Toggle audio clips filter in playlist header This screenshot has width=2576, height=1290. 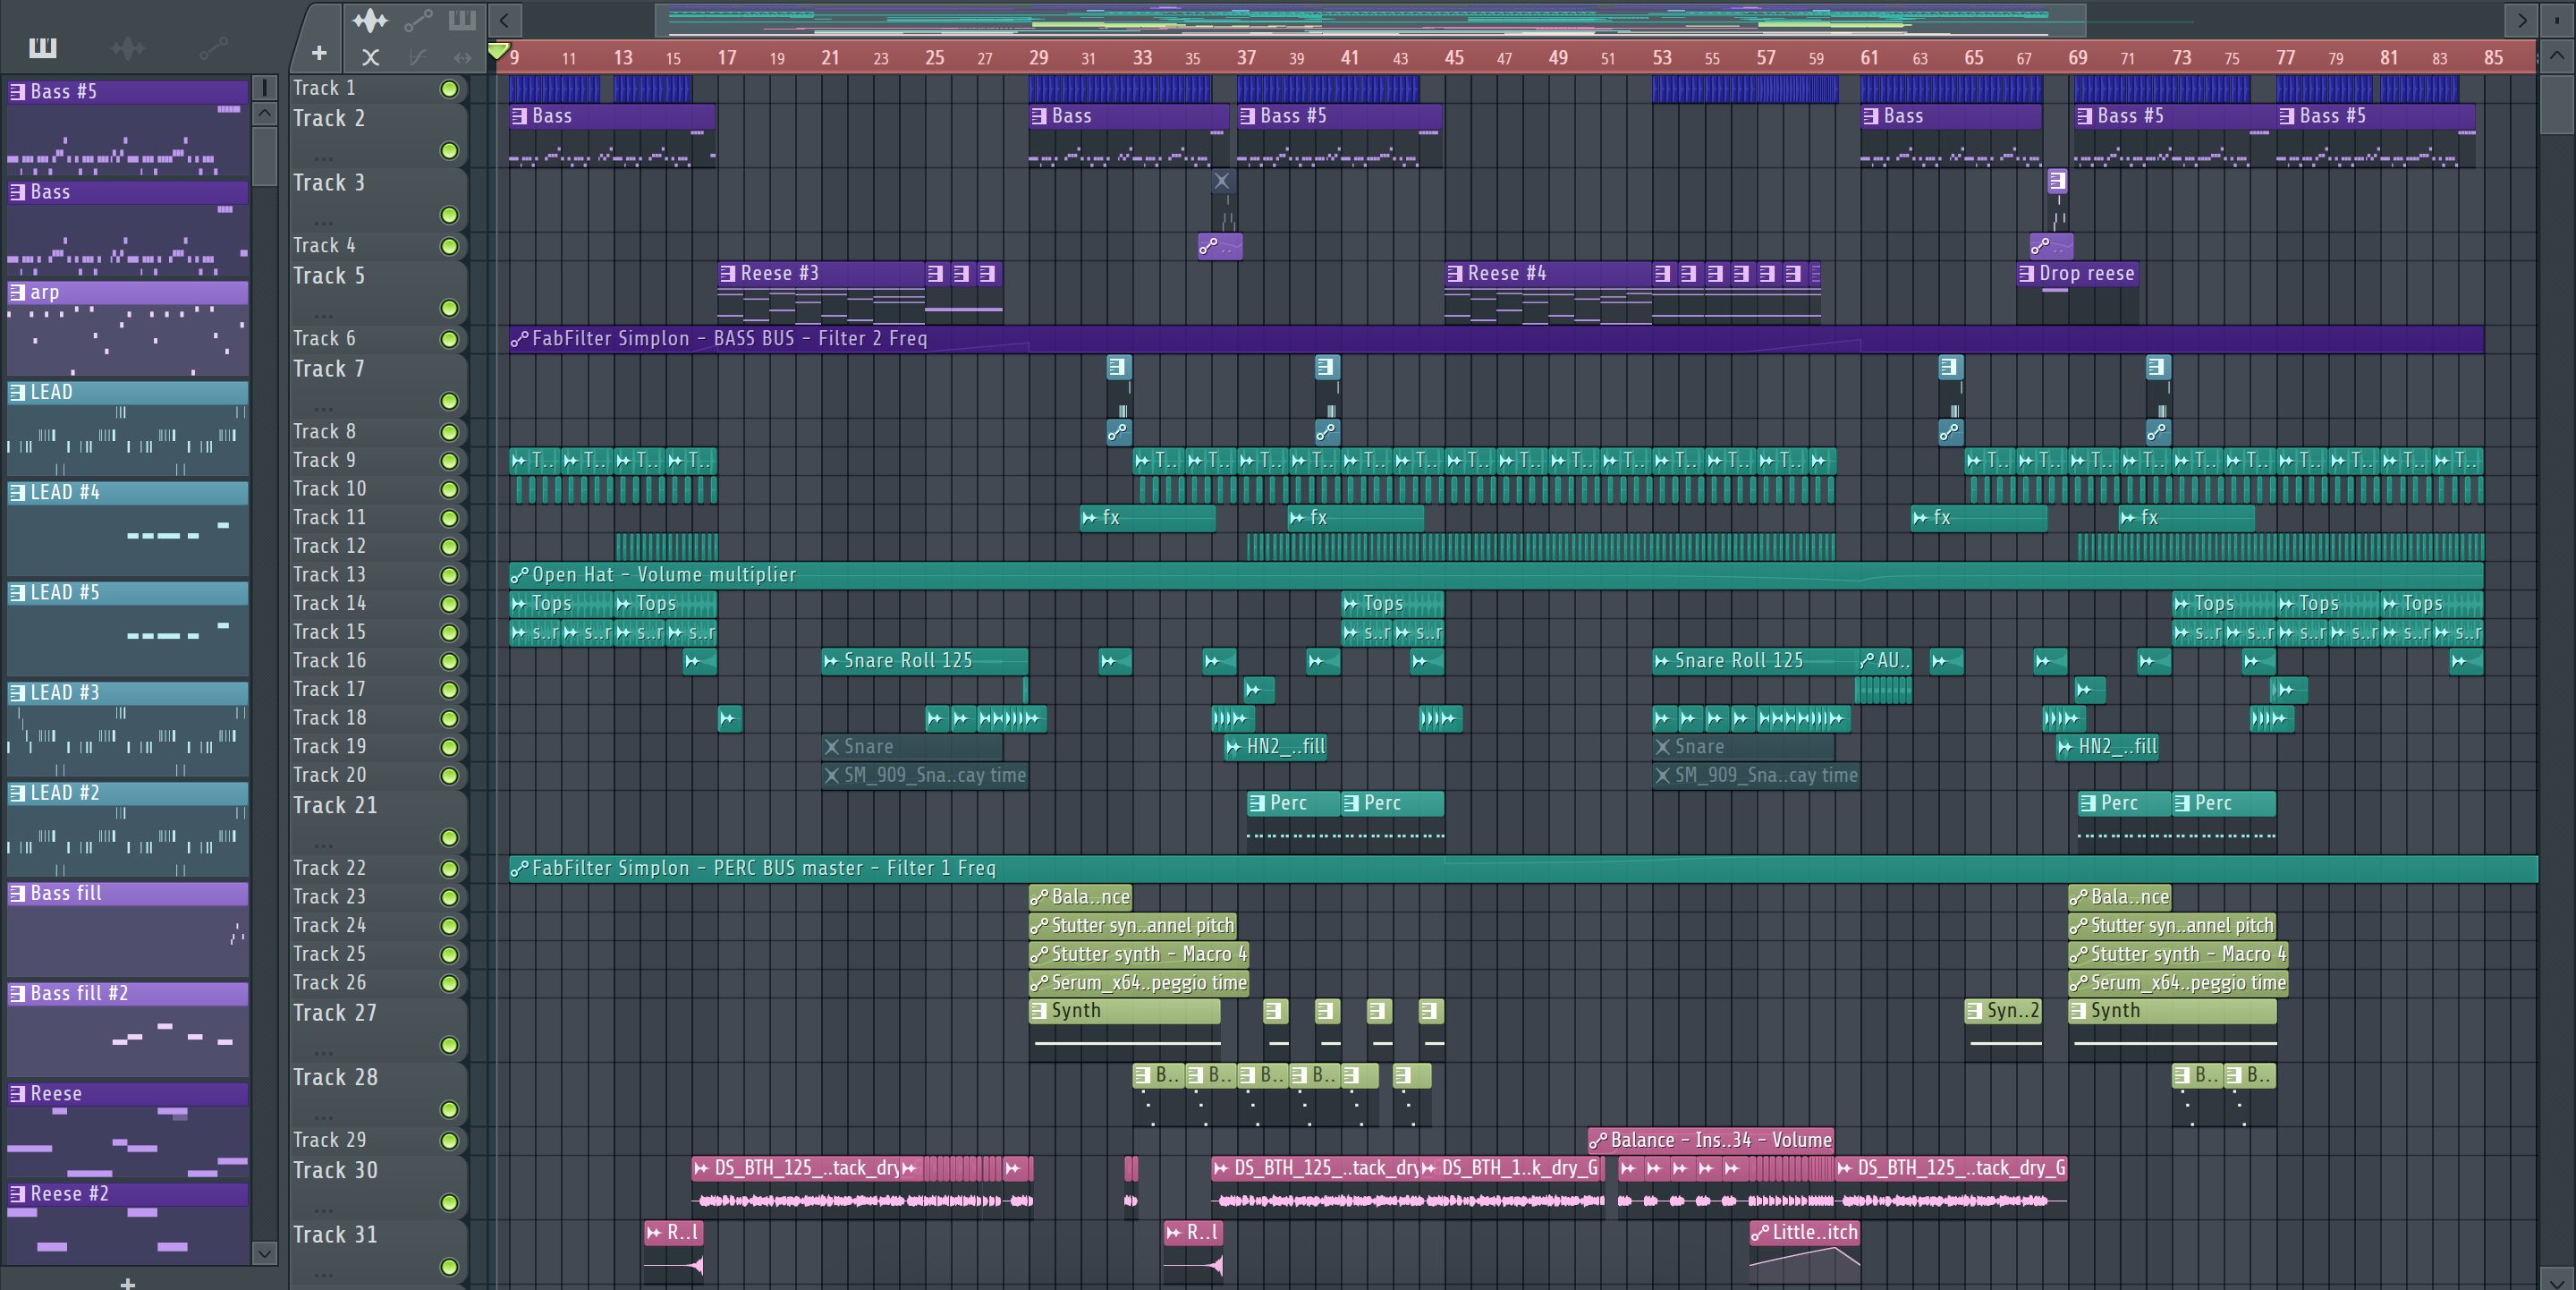(370, 20)
